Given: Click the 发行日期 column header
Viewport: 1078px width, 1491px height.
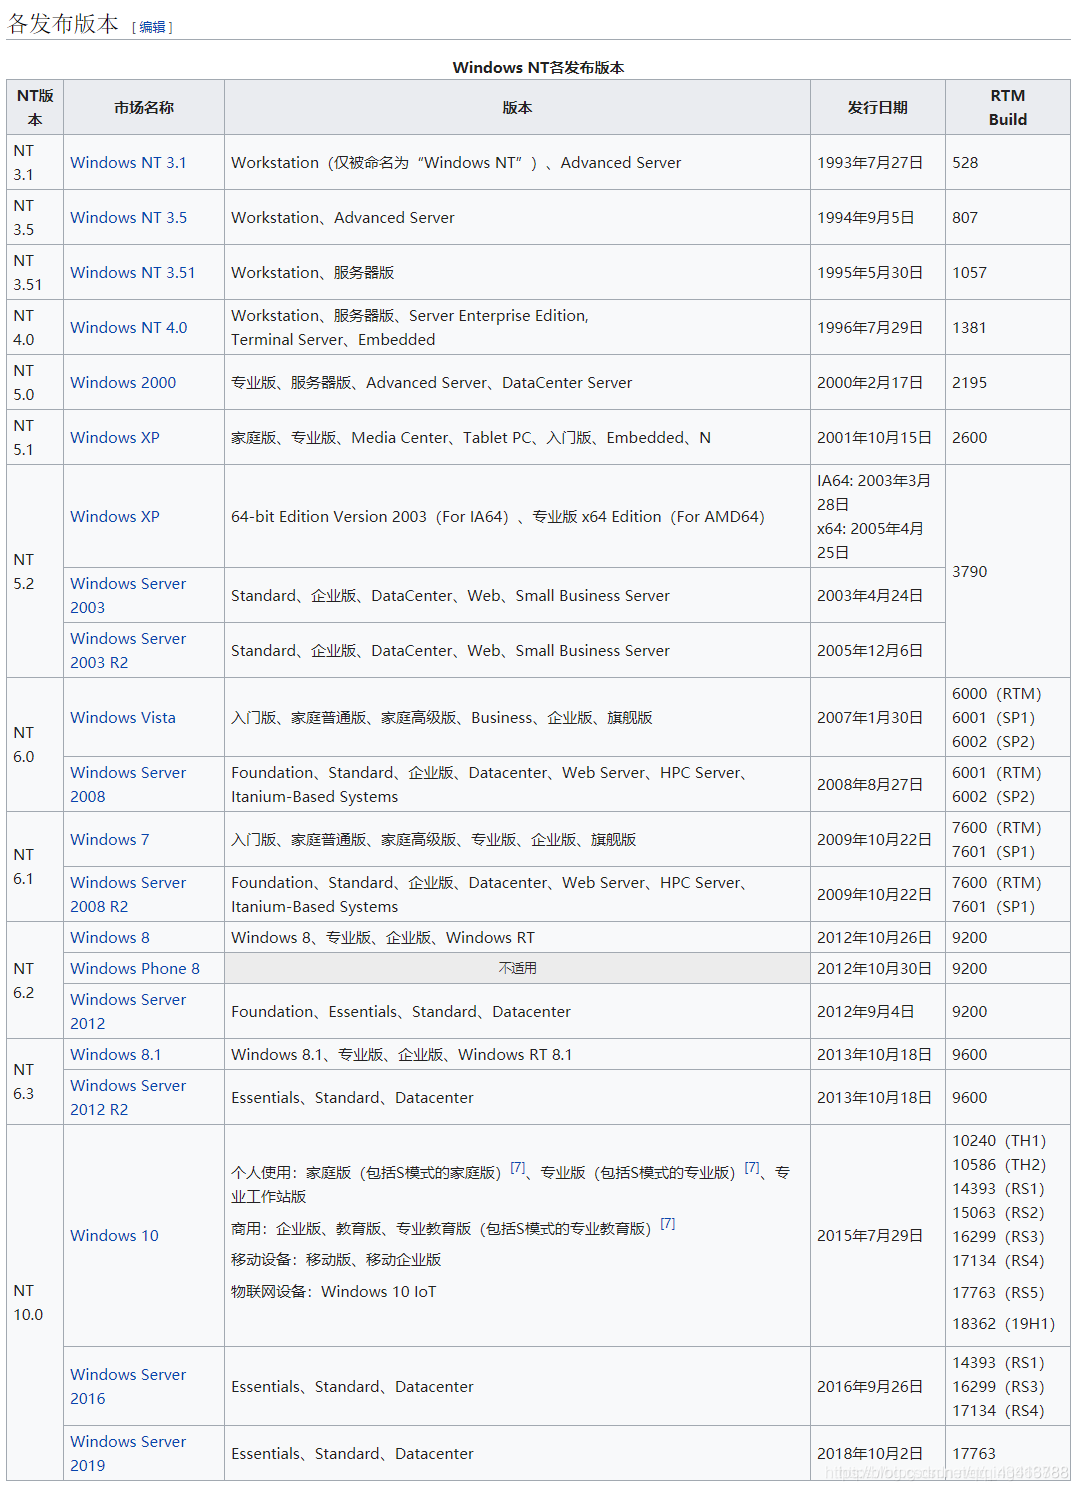Looking at the screenshot, I should [878, 108].
